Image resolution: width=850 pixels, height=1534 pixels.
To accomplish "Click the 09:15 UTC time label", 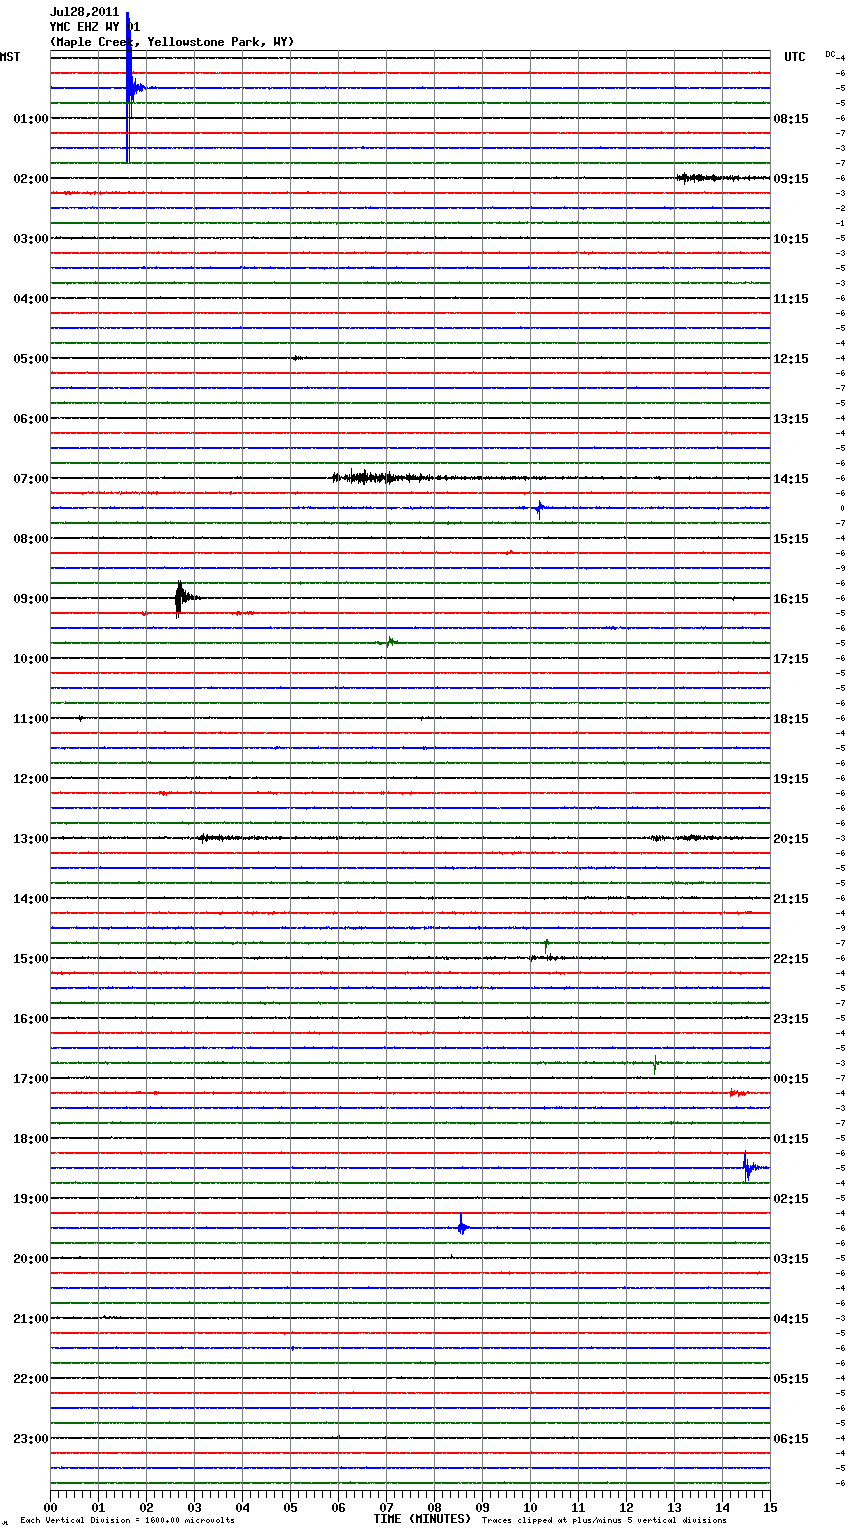I will click(x=791, y=178).
